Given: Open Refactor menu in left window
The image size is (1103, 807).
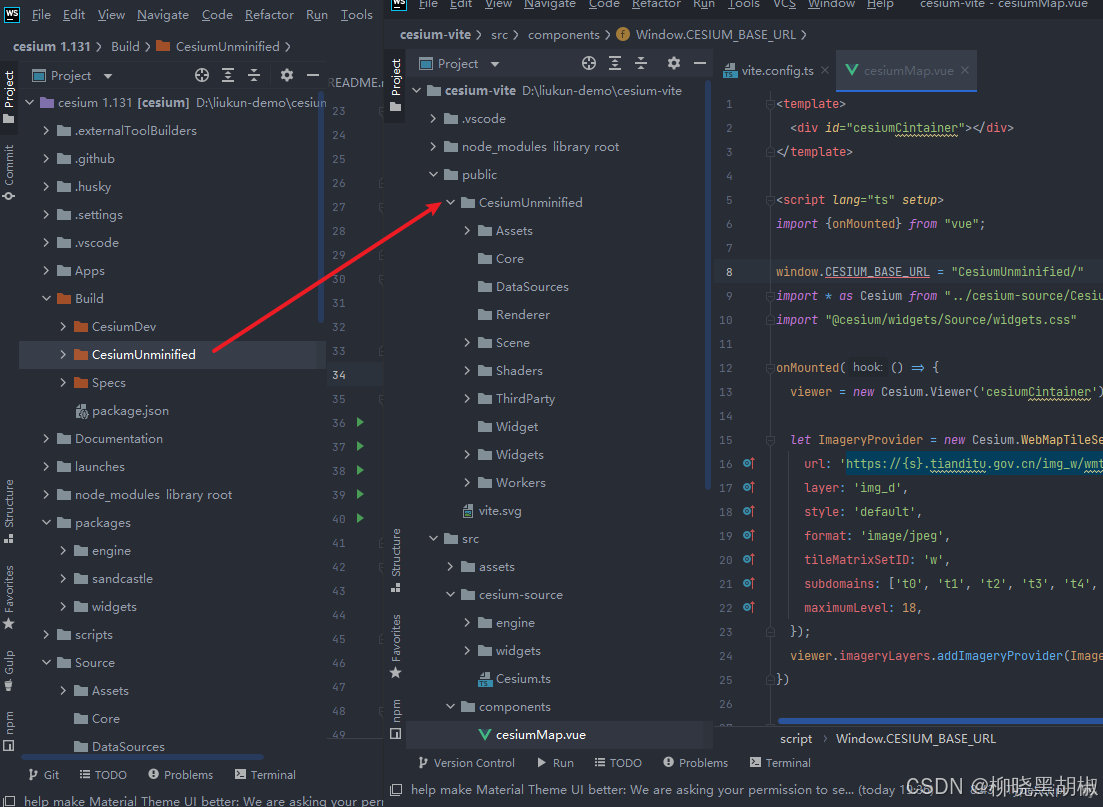Looking at the screenshot, I should coord(269,15).
